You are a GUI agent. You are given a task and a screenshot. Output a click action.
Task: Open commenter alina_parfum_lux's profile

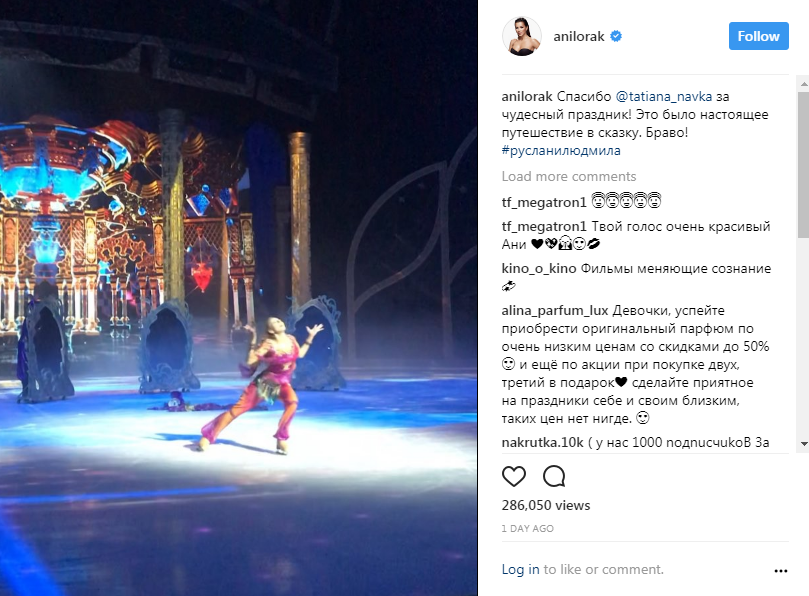pyautogui.click(x=555, y=311)
